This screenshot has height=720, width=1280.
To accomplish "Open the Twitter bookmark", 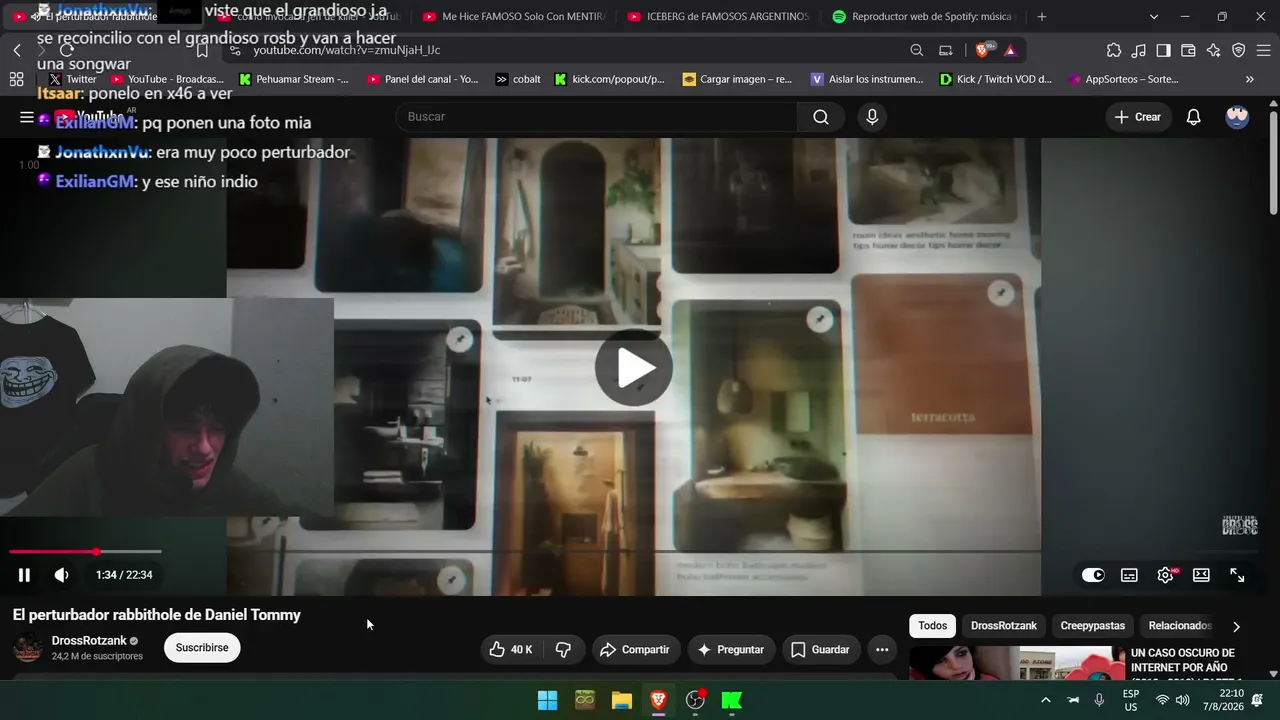I will (73, 79).
